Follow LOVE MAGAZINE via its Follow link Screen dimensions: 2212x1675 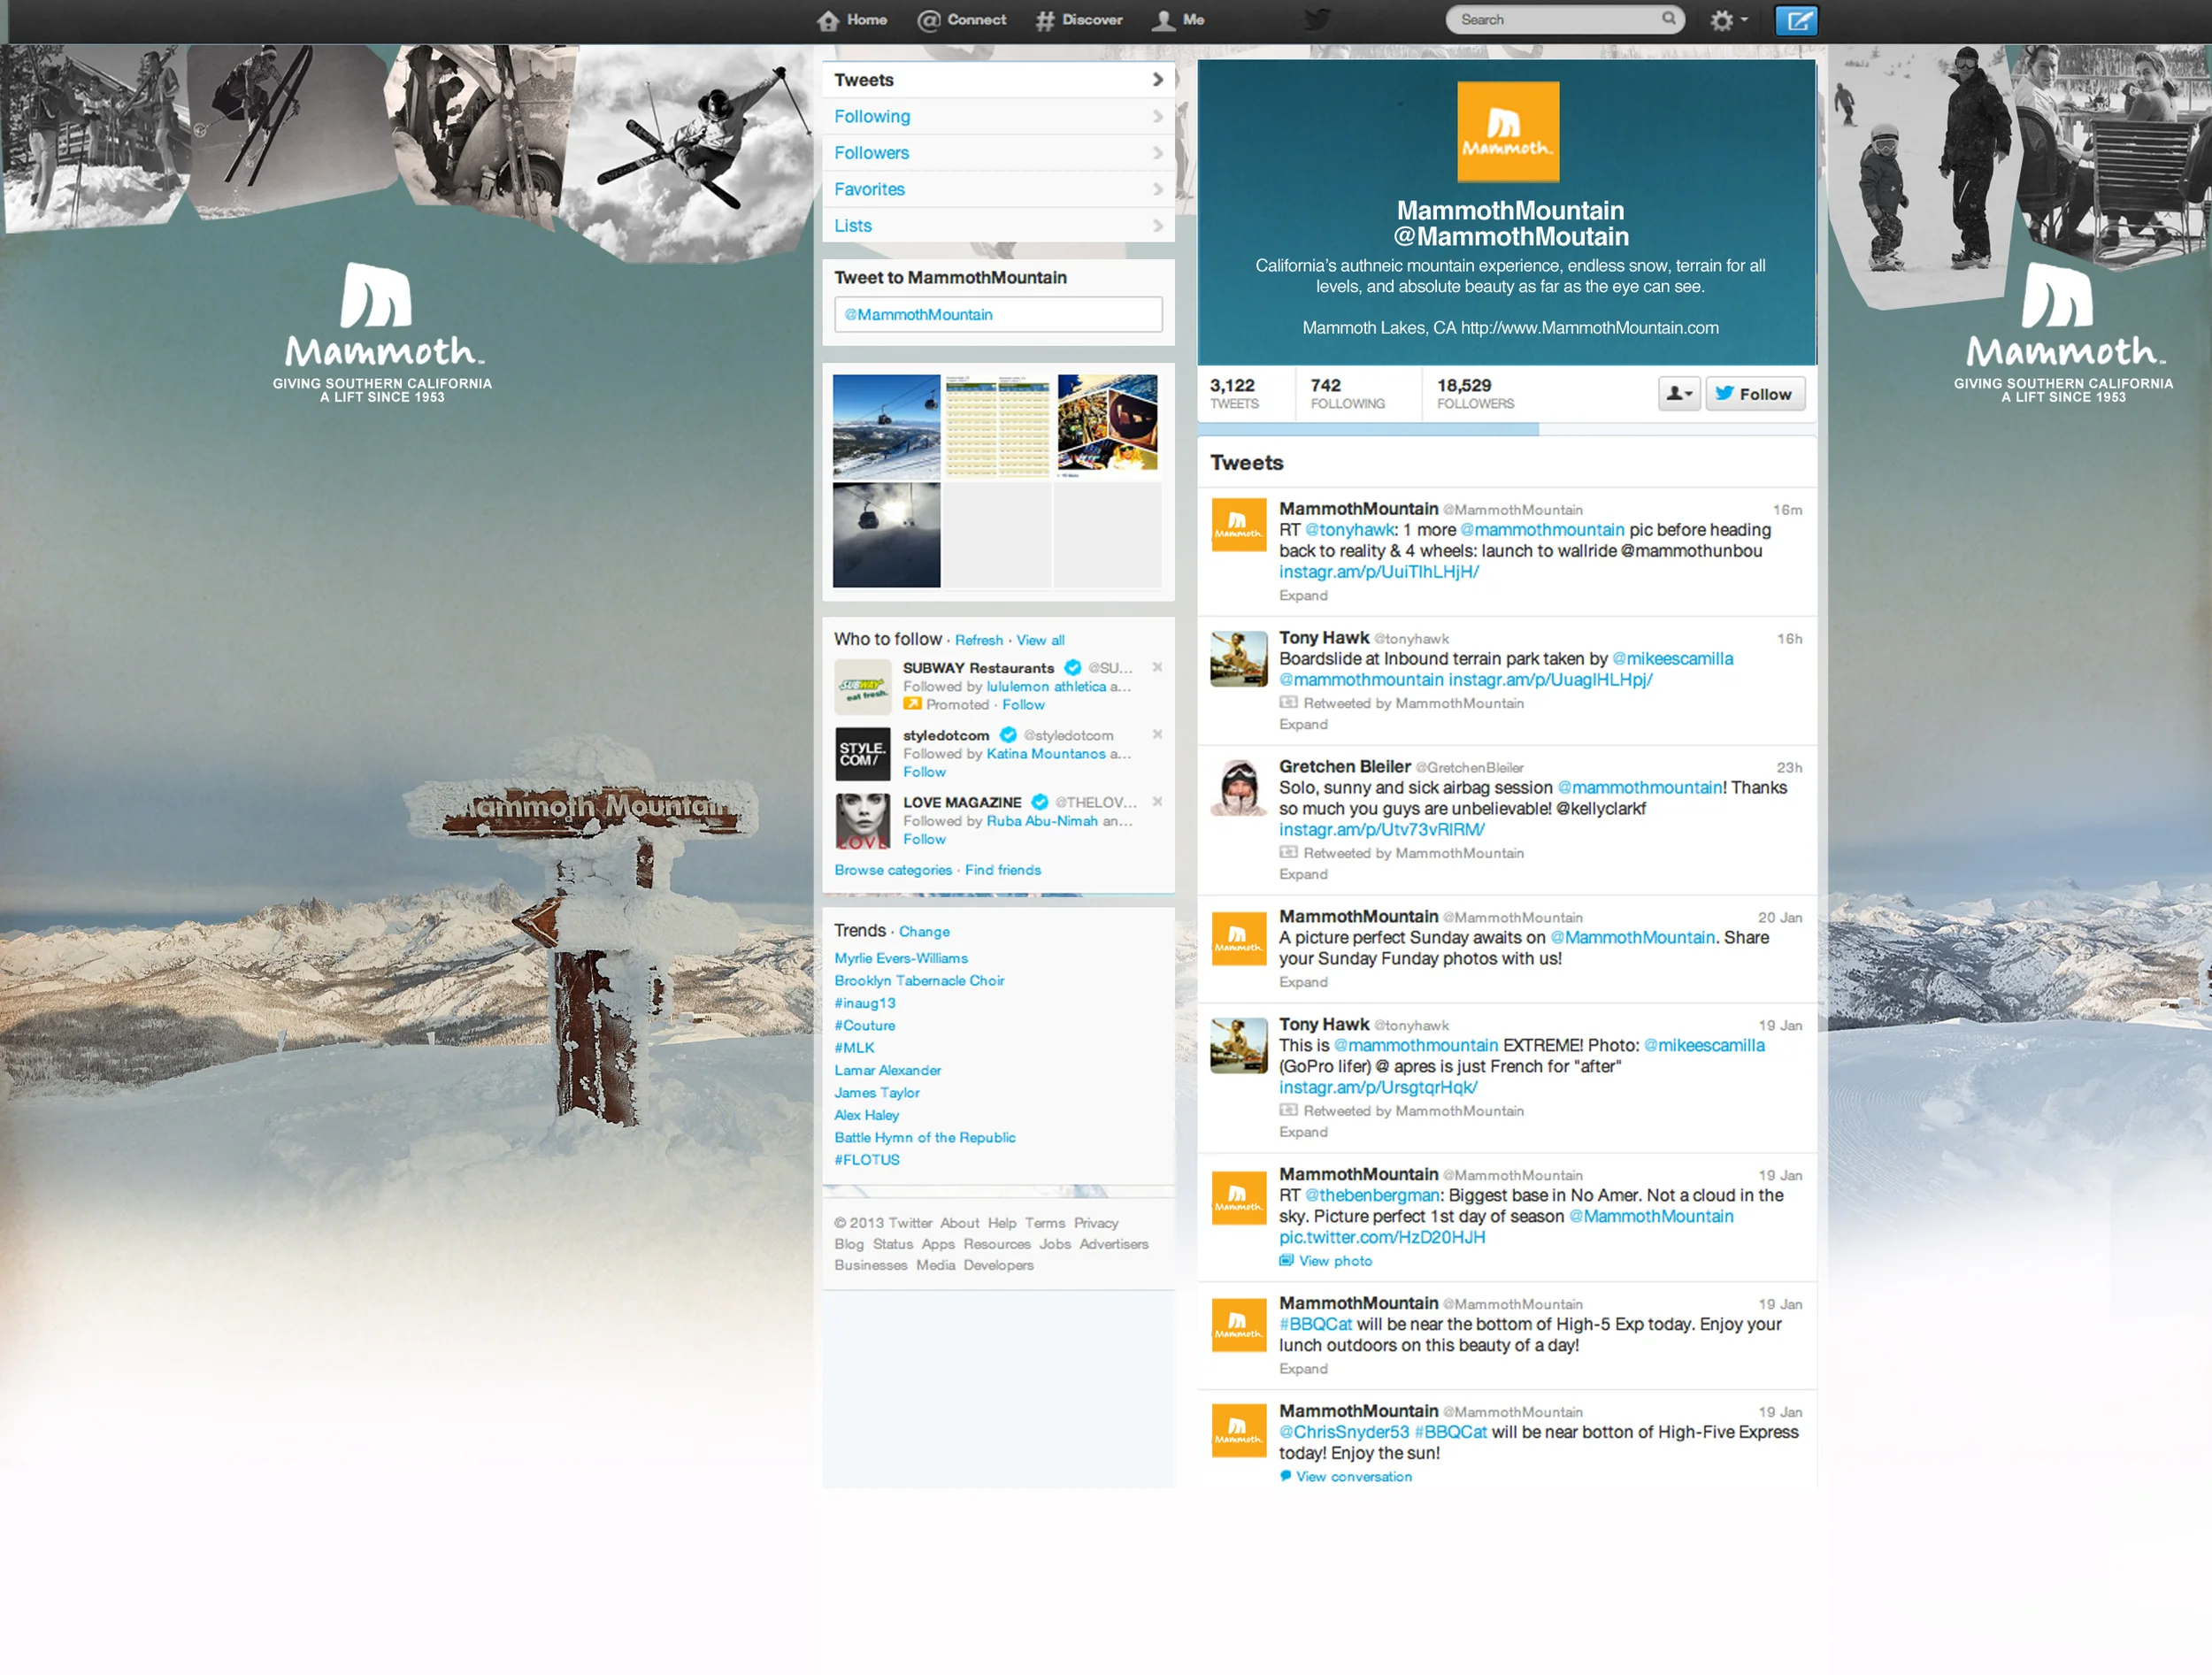point(924,840)
